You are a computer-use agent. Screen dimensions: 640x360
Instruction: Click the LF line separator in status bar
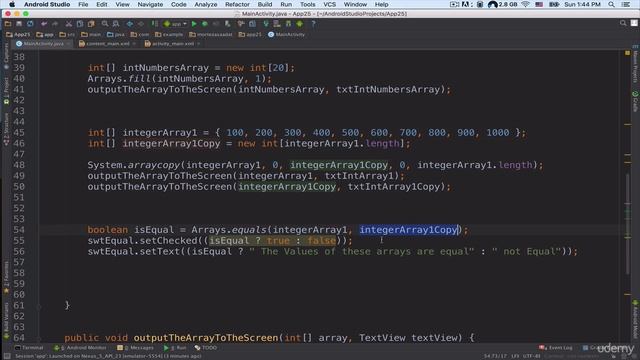pyautogui.click(x=515, y=356)
